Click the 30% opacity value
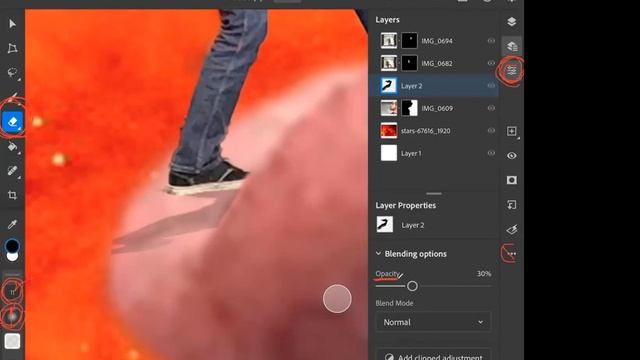This screenshot has width=640, height=360. click(484, 274)
